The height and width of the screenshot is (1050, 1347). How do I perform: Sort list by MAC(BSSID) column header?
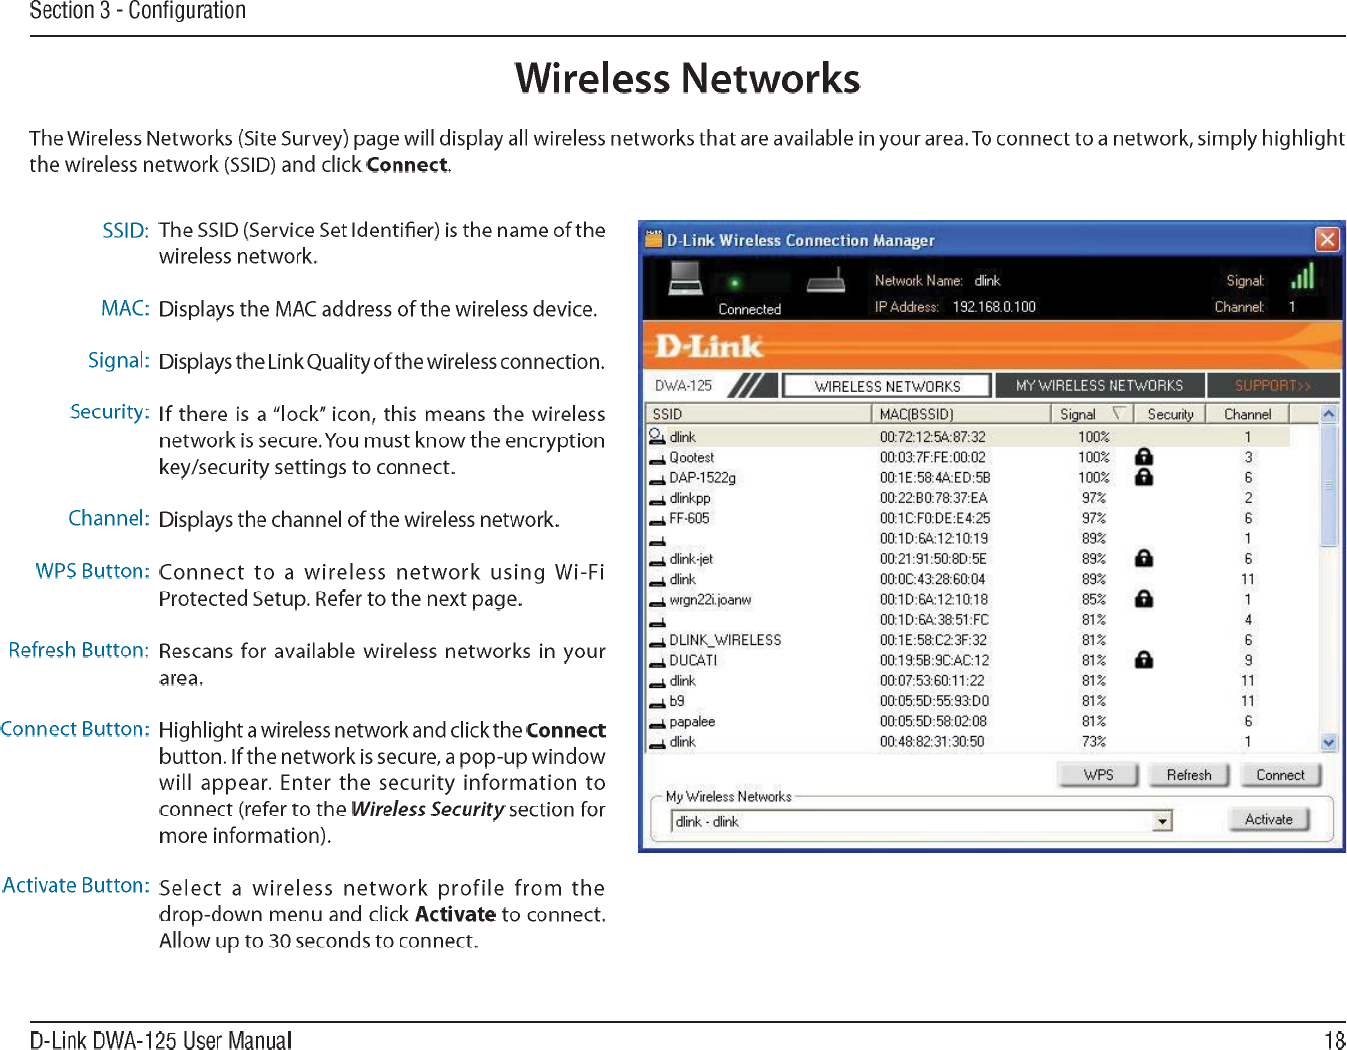coord(960,414)
